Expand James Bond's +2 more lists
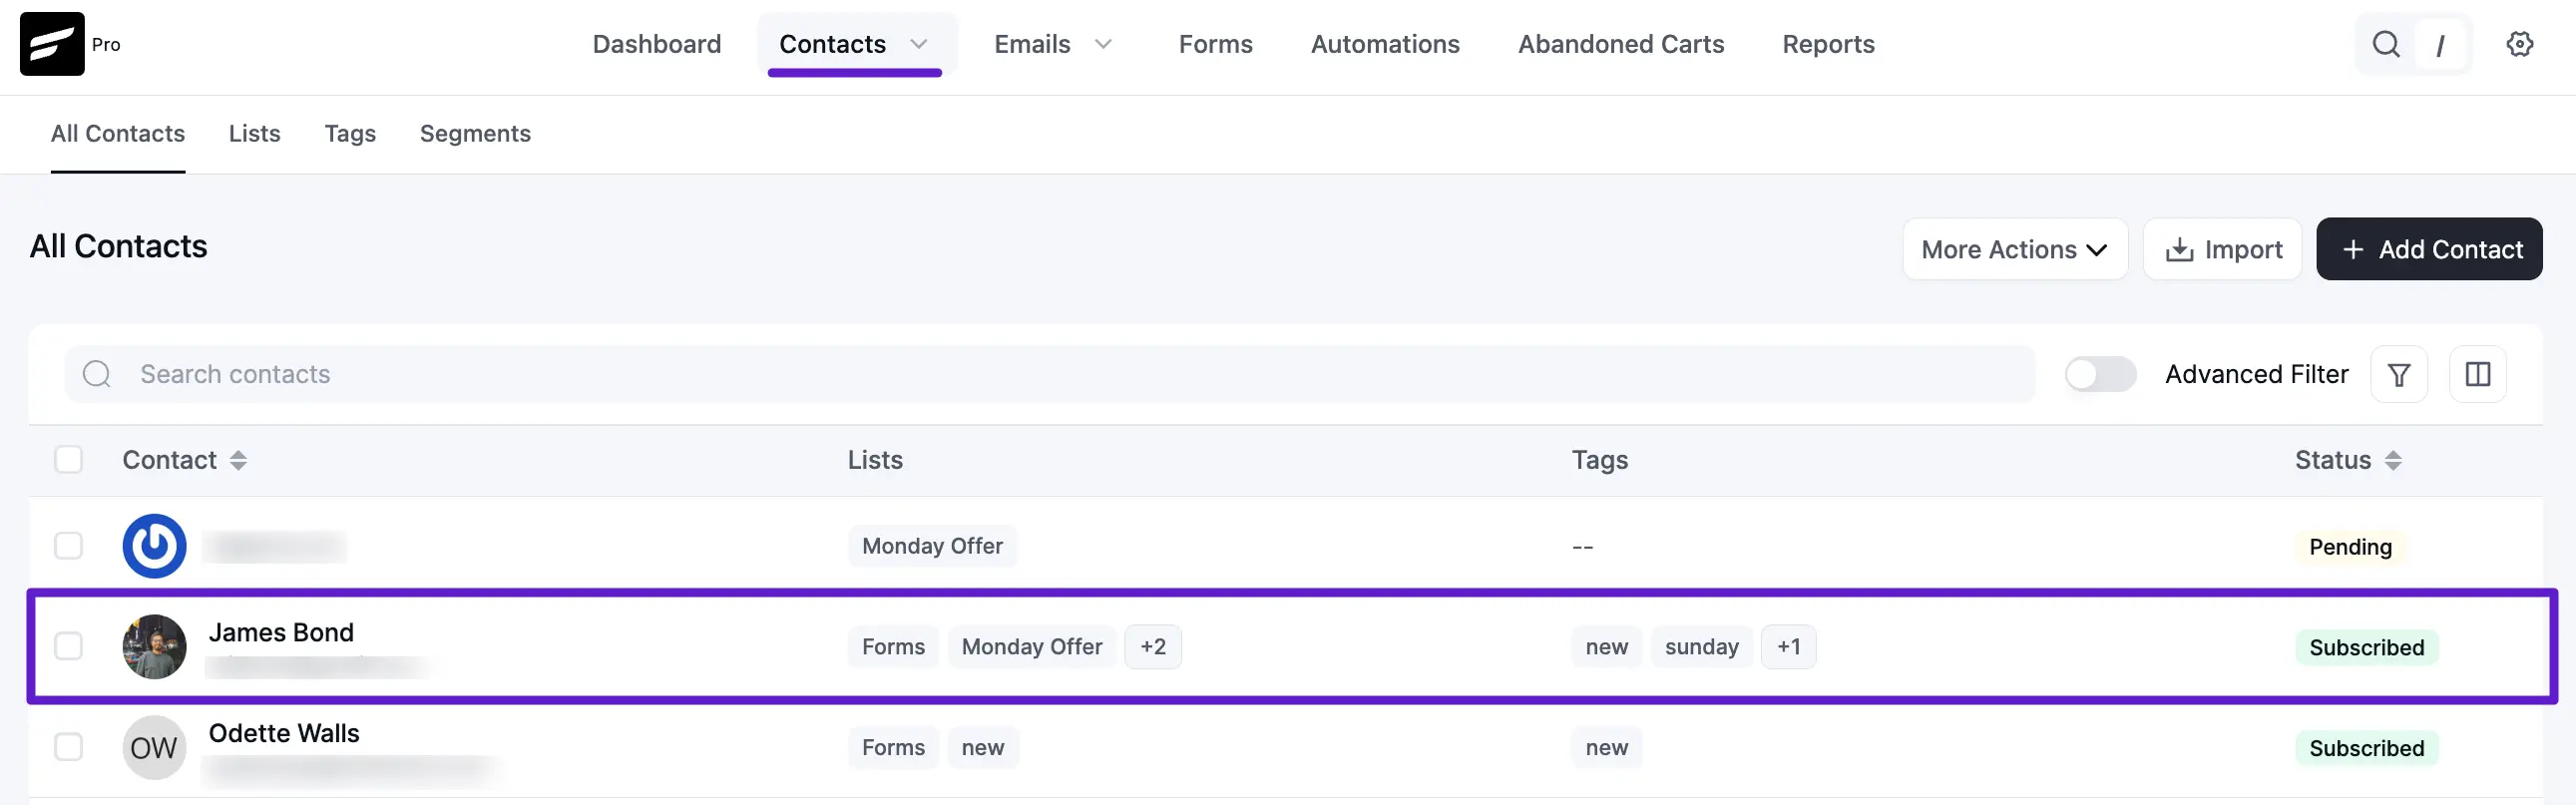 coord(1152,647)
